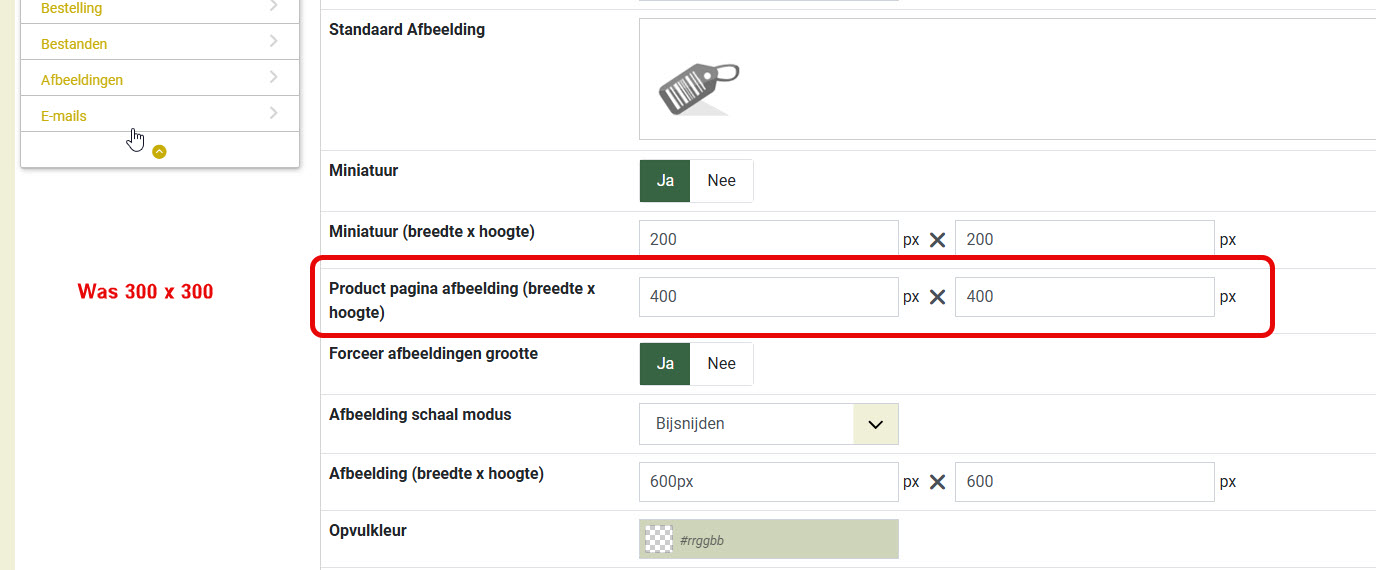Select Ja for Miniatuur
The width and height of the screenshot is (1376, 570).
coord(665,181)
